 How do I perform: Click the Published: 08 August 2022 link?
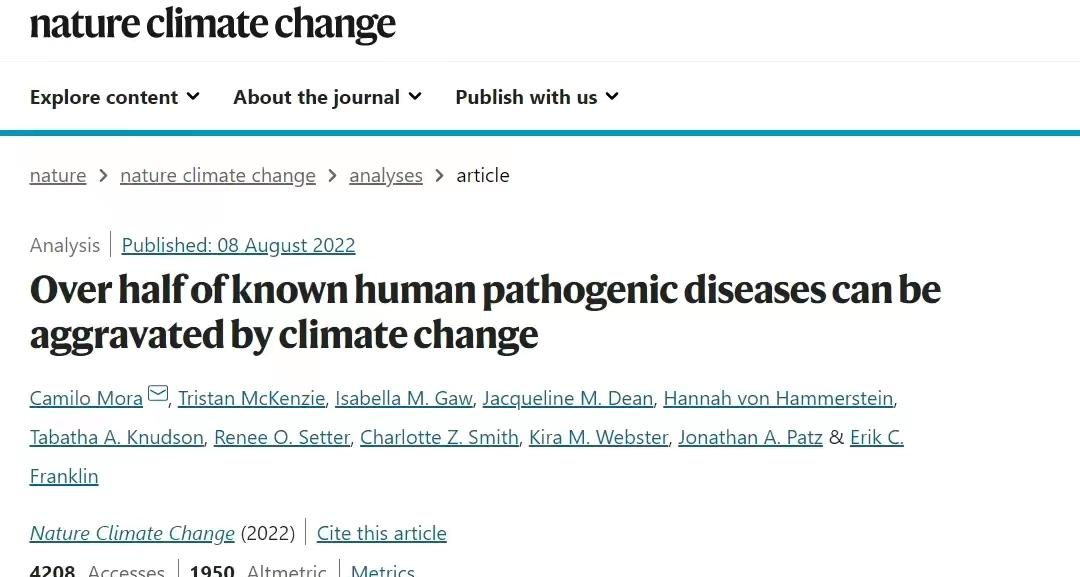click(238, 245)
